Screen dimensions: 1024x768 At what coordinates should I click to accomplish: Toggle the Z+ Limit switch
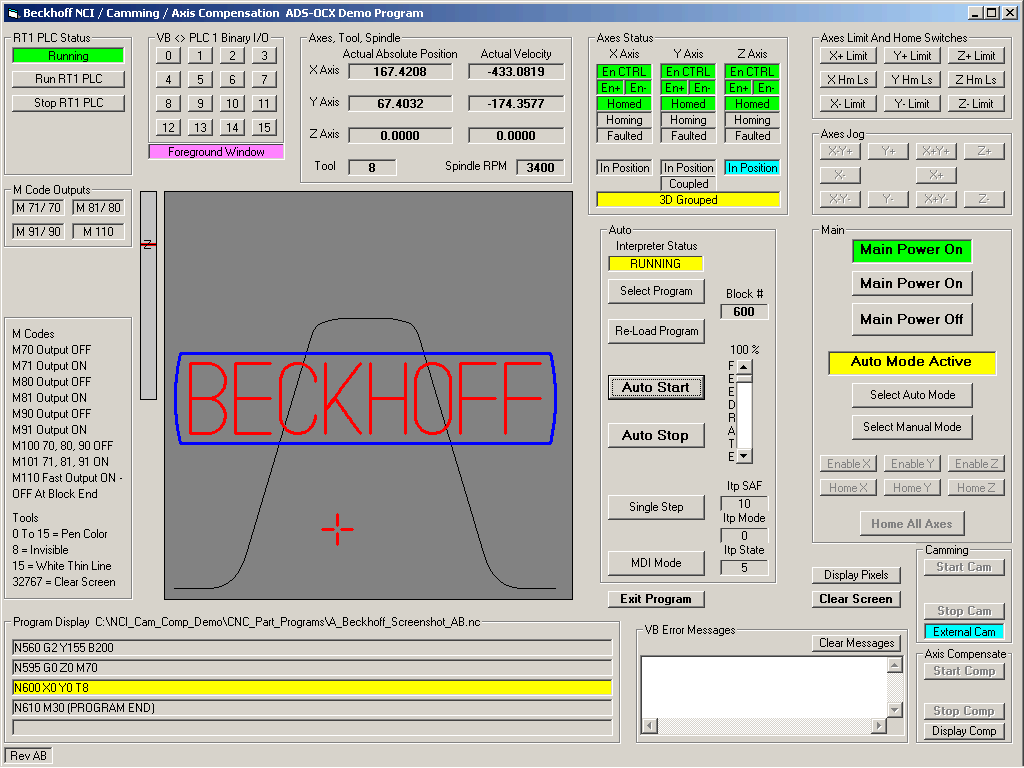coord(976,56)
